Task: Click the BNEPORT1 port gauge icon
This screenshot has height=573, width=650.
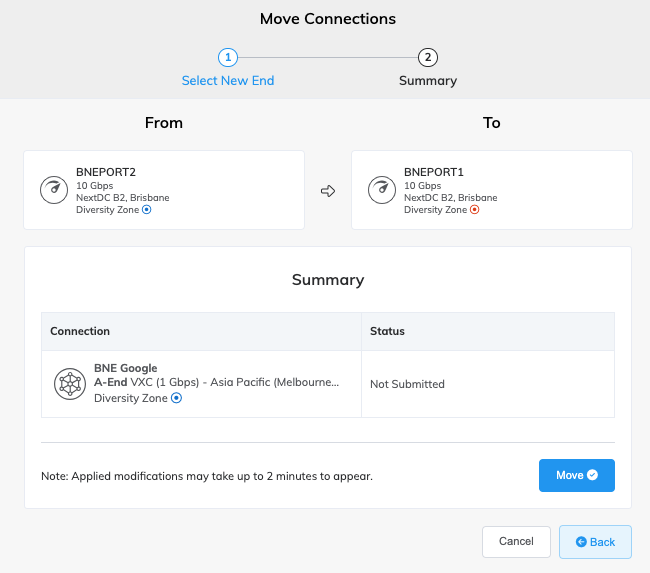Action: 382,190
